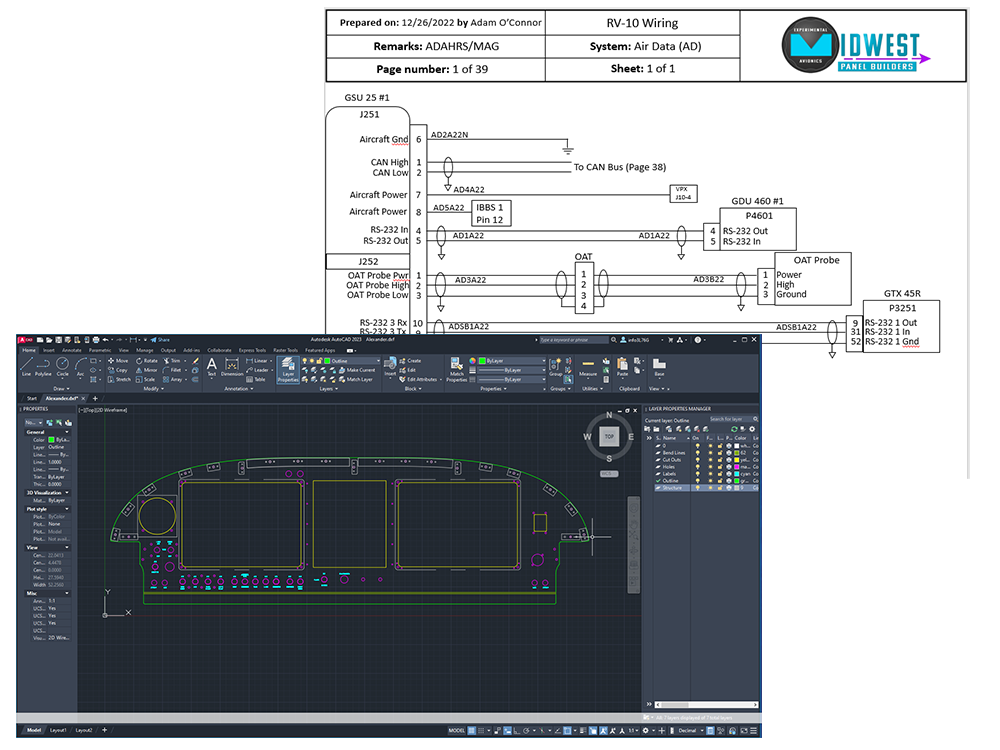Image resolution: width=1000 pixels, height=750 pixels.
Task: Insert a Table from Annotation panel
Action: coord(256,379)
